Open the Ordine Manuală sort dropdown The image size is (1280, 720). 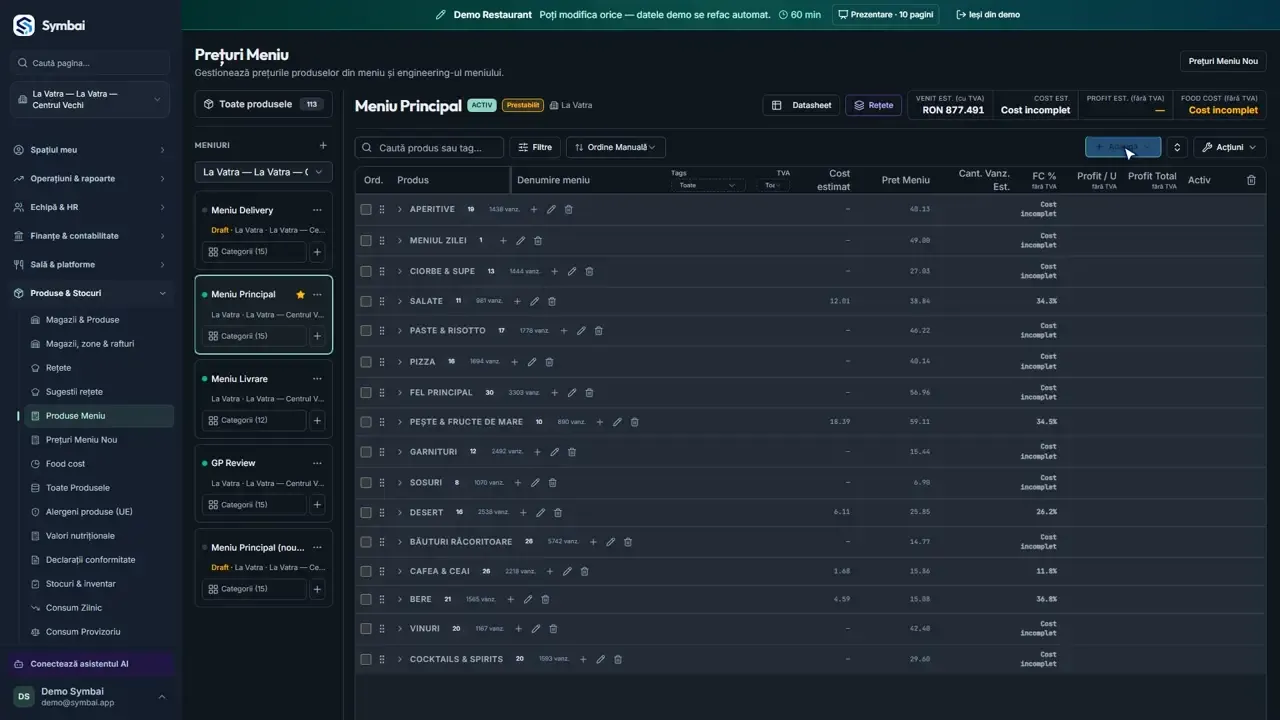616,147
